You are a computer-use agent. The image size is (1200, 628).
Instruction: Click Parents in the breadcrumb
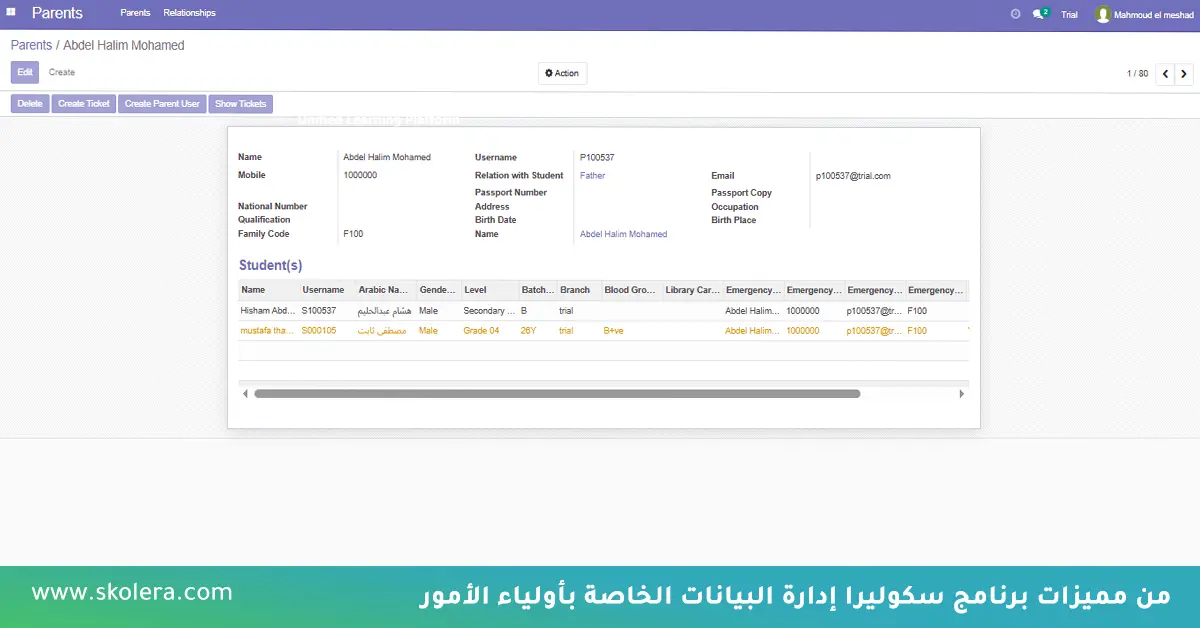(31, 46)
